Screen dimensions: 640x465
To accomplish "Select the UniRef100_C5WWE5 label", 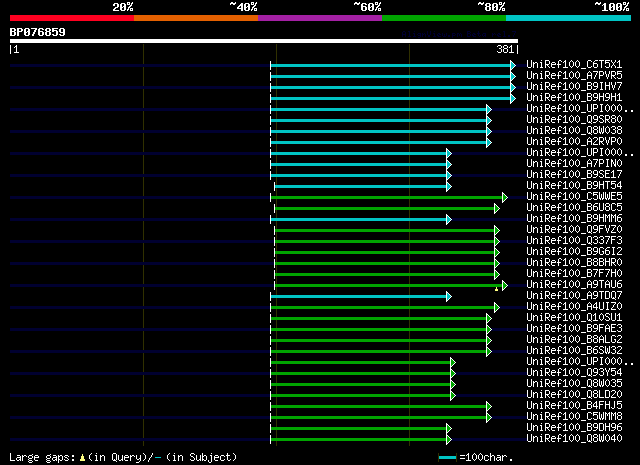I will coord(574,197).
